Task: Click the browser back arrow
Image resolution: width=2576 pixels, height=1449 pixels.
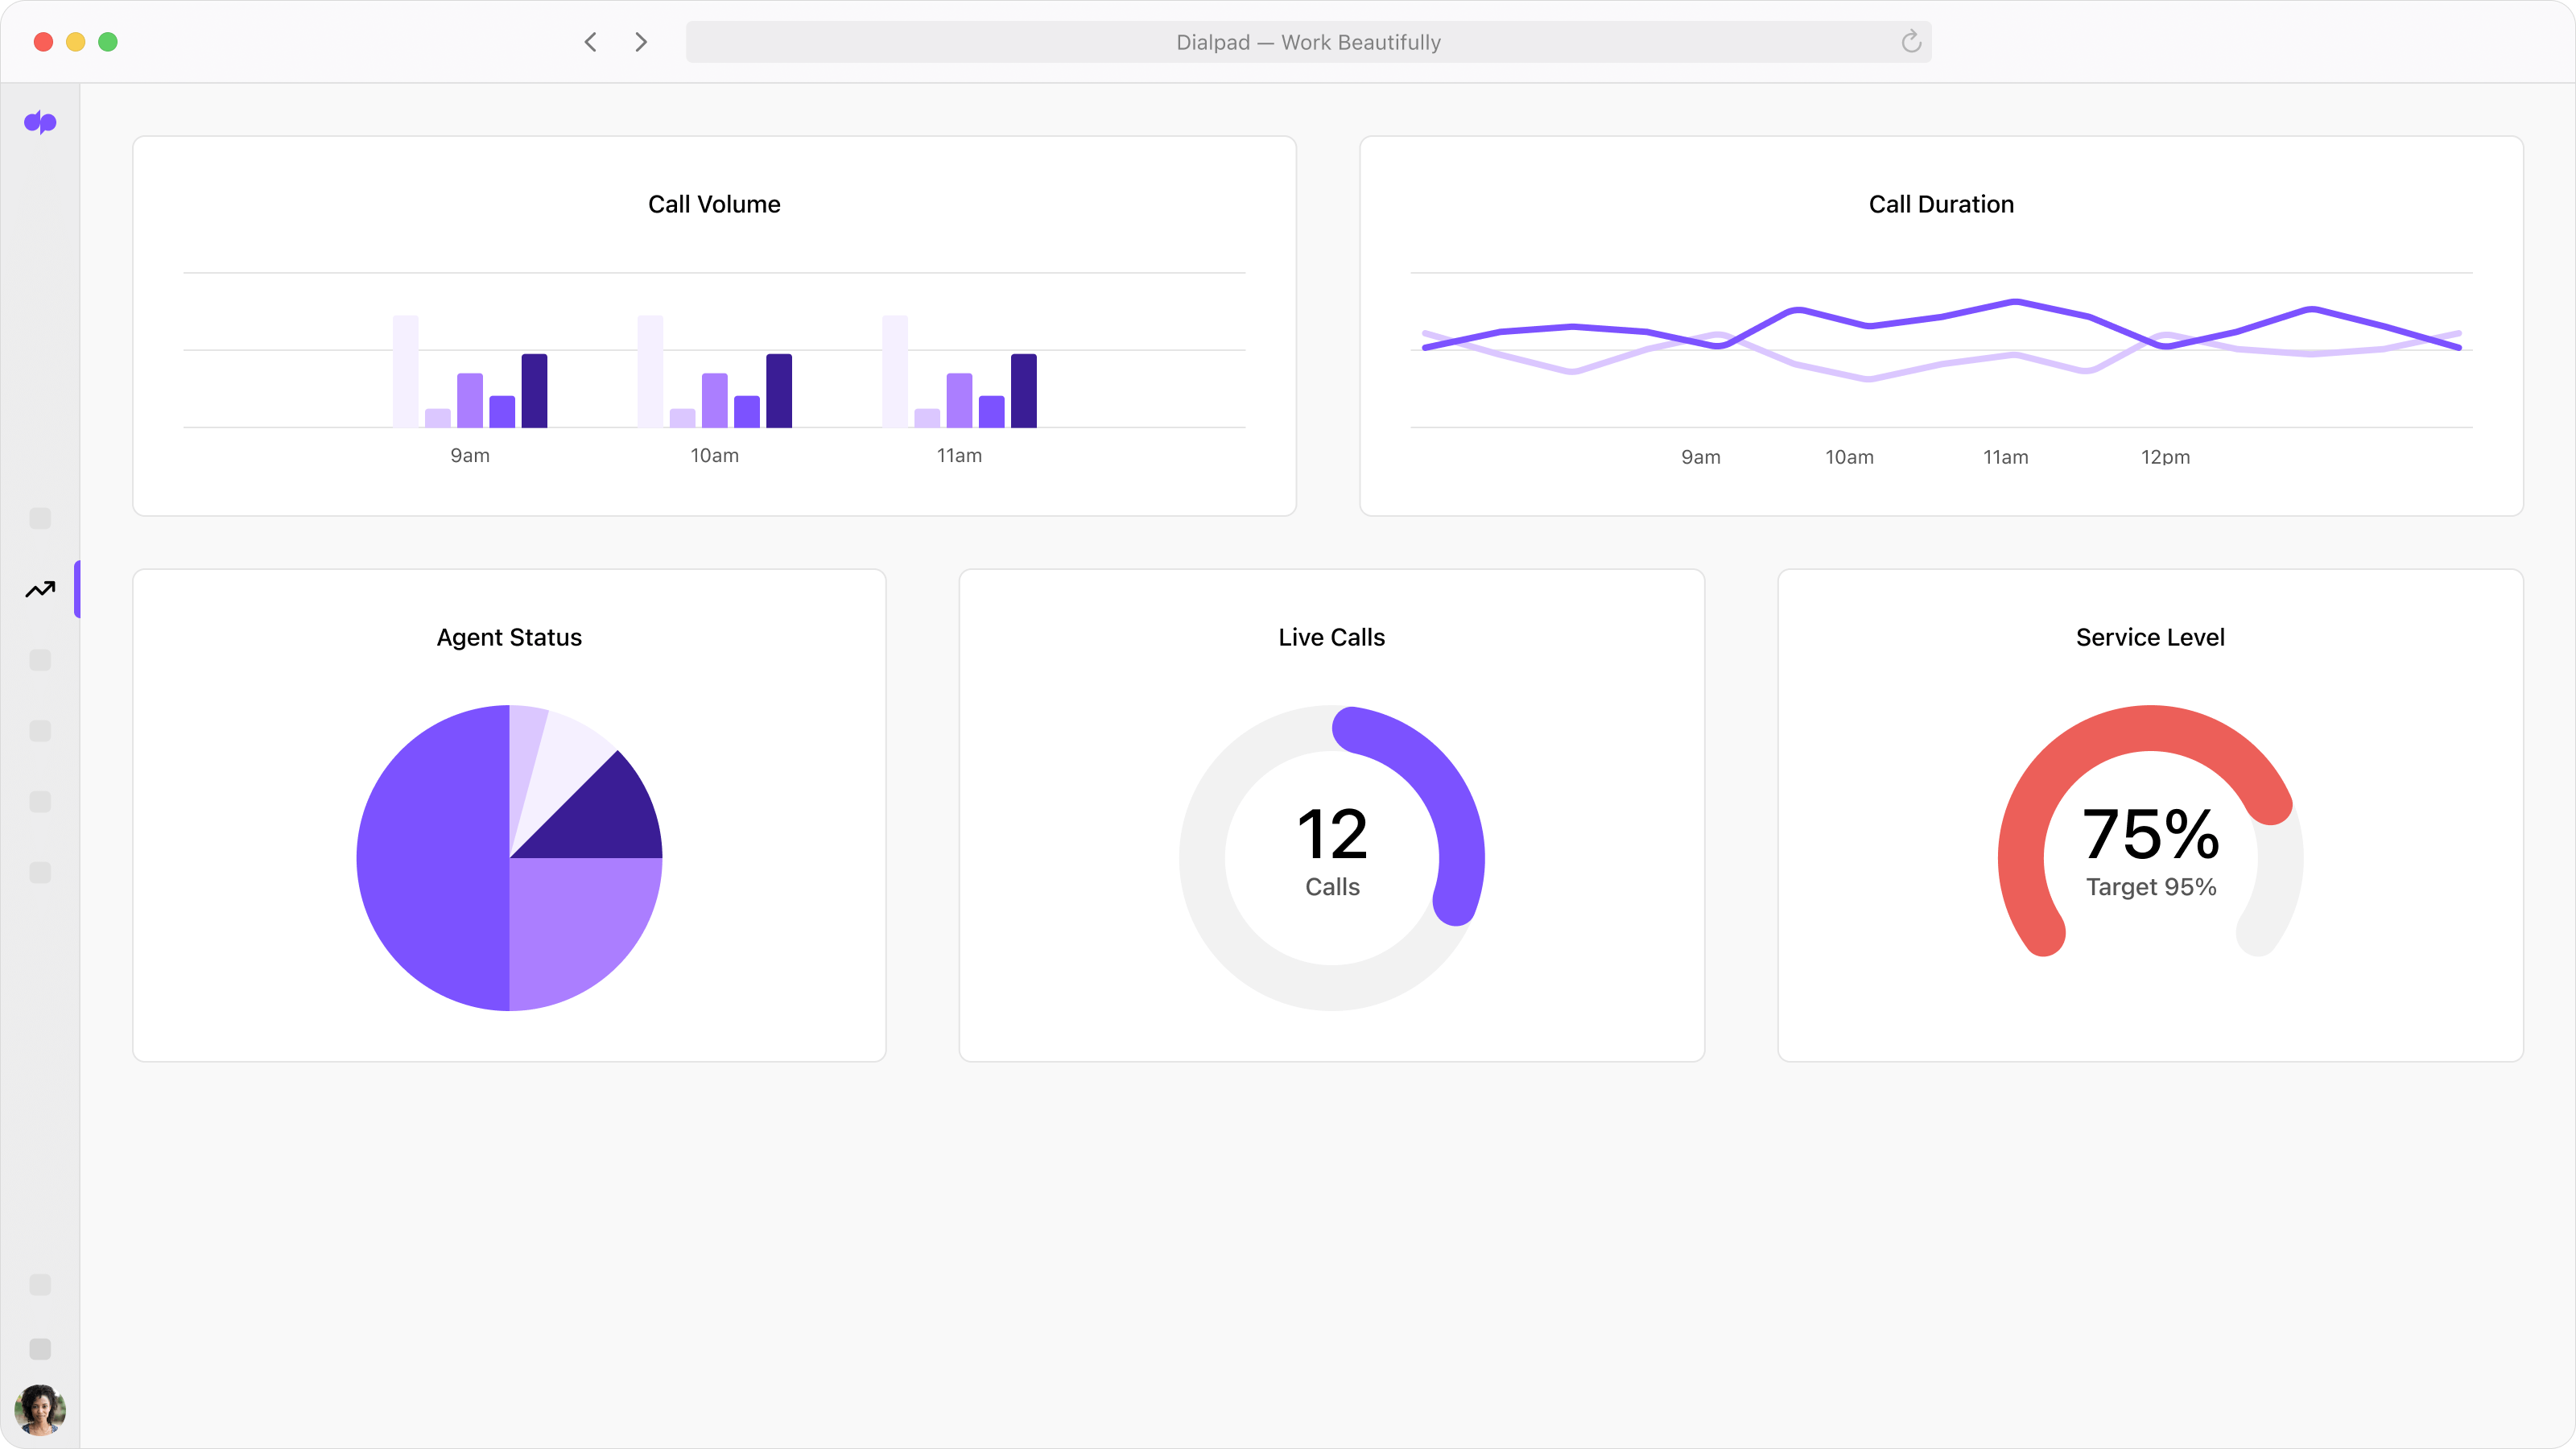Action: pyautogui.click(x=590, y=41)
